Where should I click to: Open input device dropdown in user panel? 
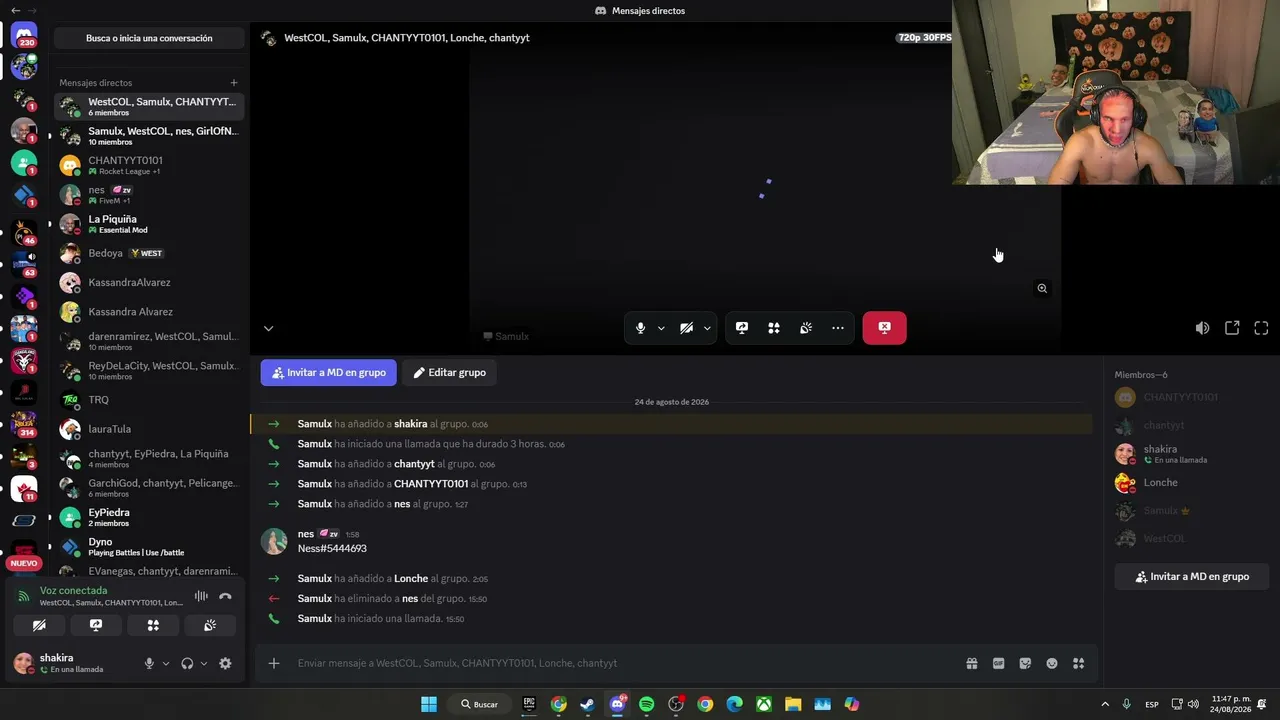coord(166,663)
